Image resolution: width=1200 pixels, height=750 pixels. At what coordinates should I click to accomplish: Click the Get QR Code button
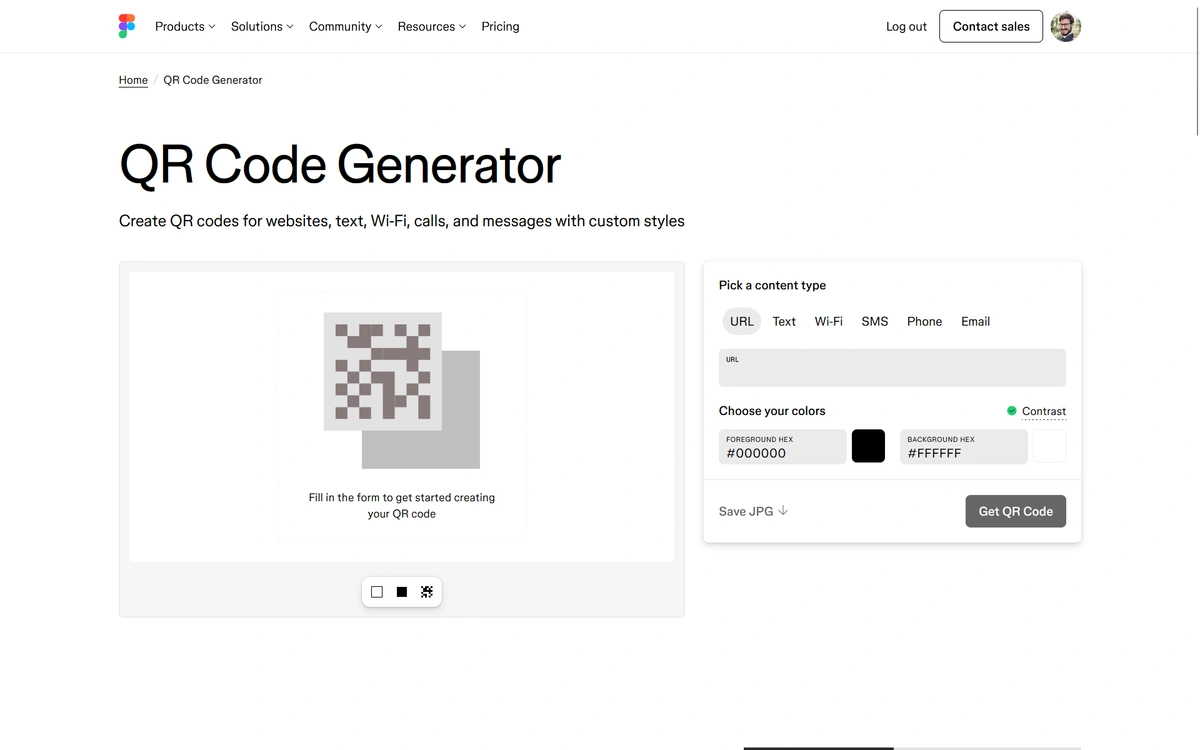(x=1016, y=511)
